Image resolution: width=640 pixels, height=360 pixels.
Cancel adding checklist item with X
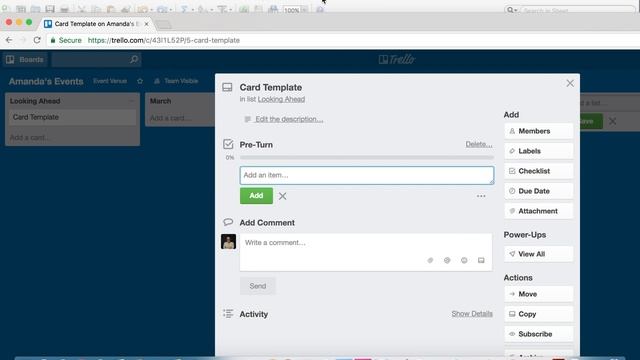[x=282, y=196]
